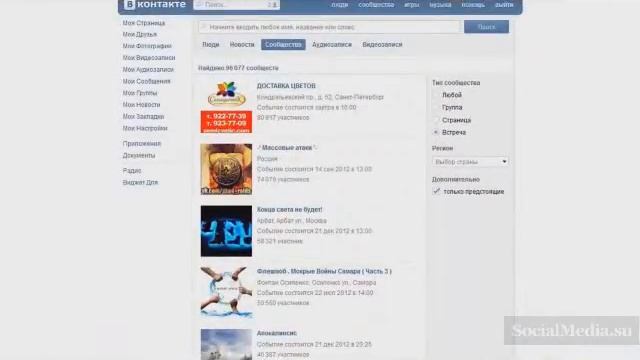Select the Любой community type radio

click(436, 95)
